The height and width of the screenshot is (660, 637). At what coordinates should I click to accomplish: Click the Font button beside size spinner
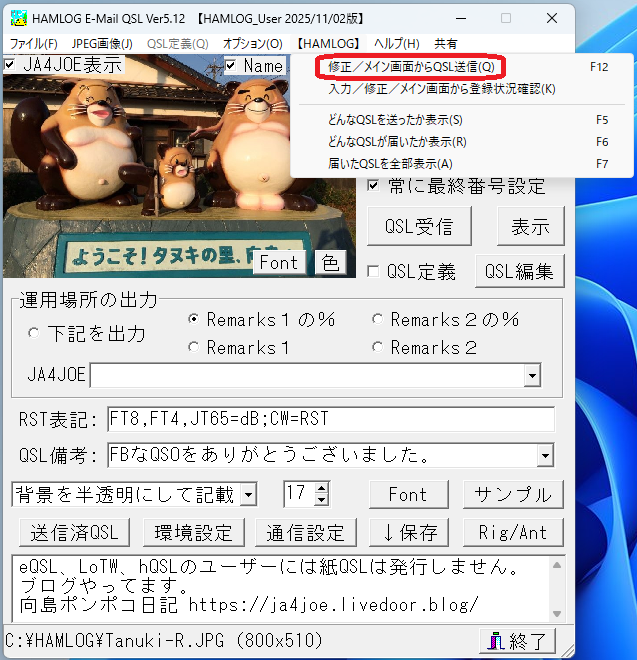(409, 494)
